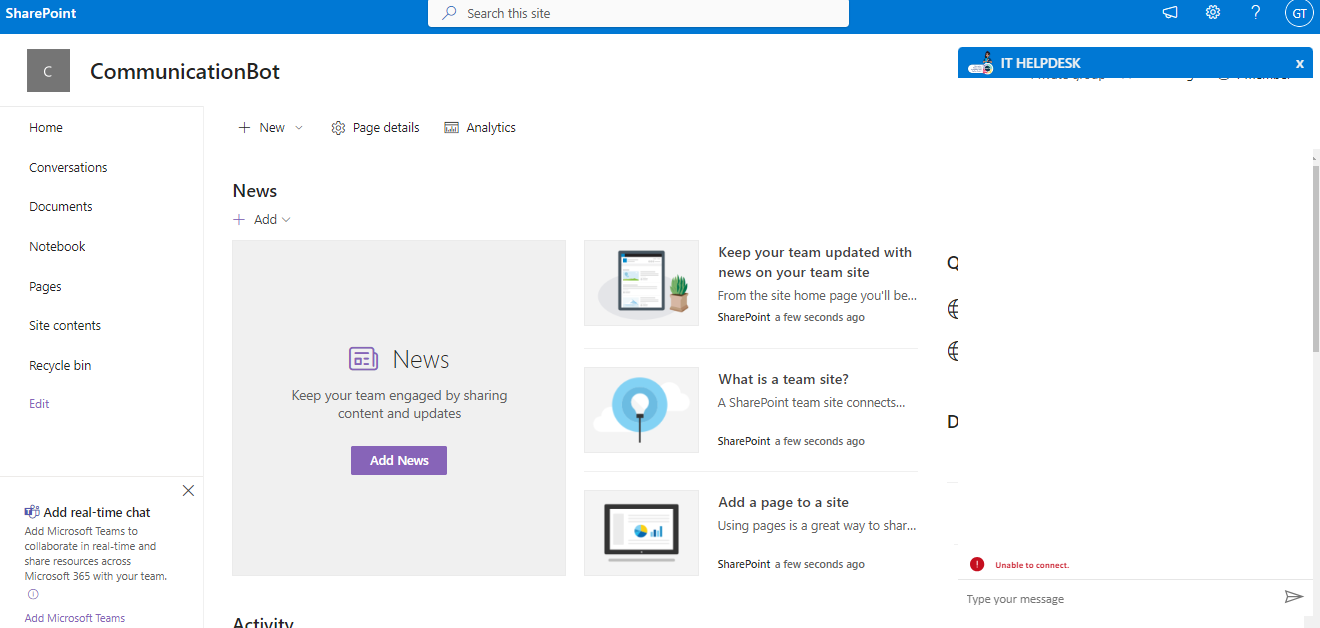
Task: Open 'Add a page to a site' article
Action: [783, 502]
